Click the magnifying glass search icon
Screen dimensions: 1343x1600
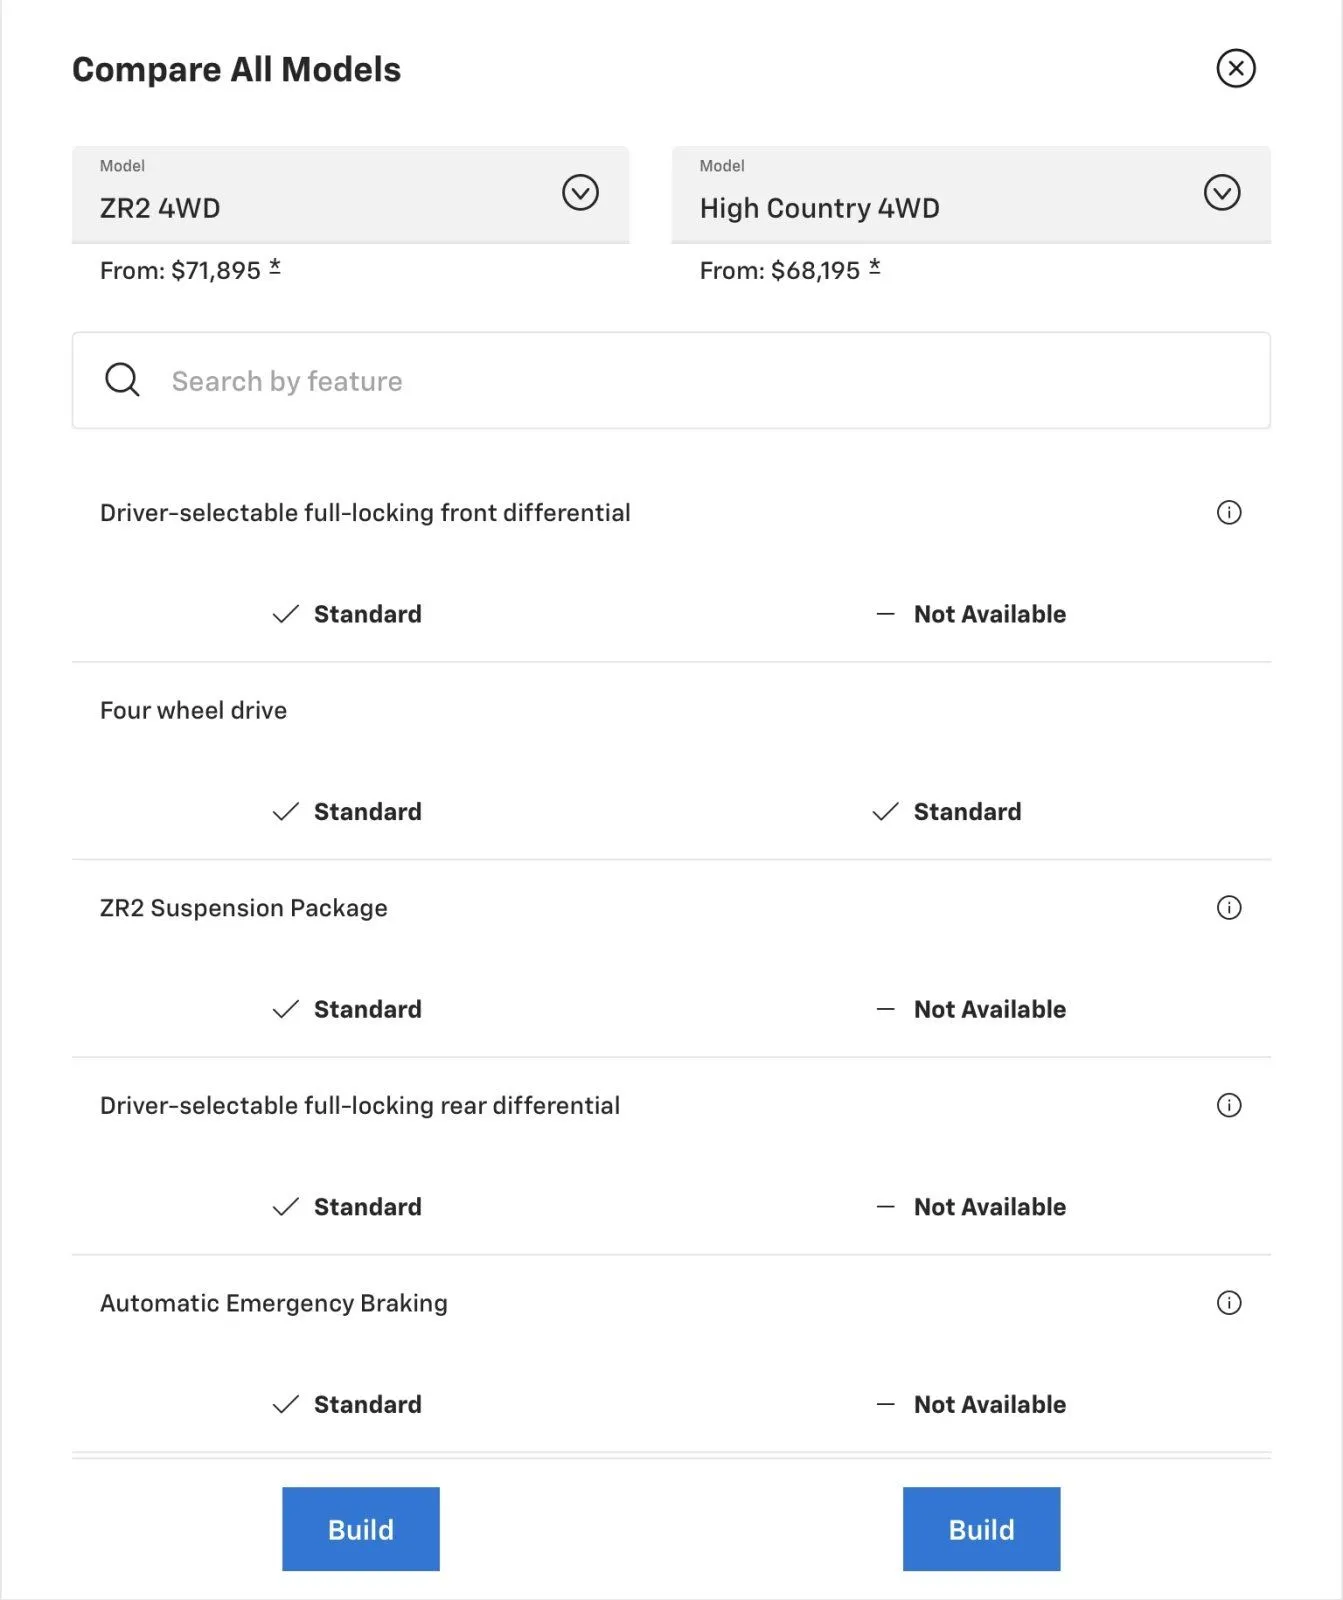click(122, 380)
